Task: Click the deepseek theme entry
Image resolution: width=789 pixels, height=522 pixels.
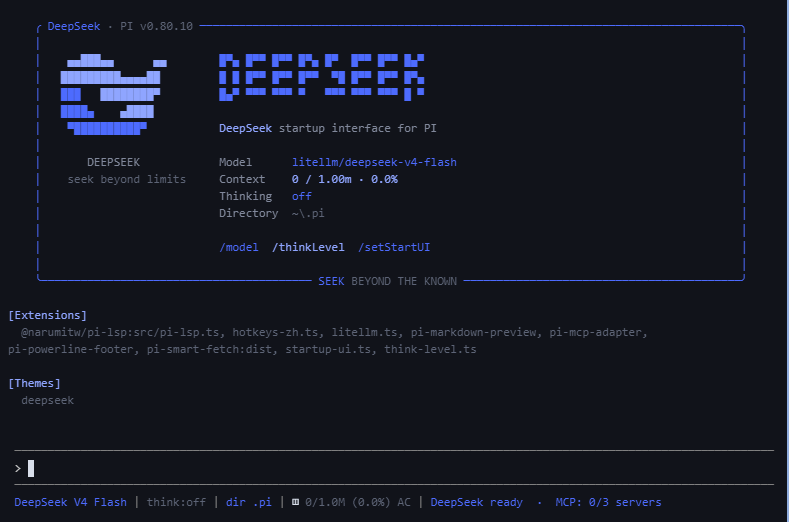Action: tap(47, 400)
